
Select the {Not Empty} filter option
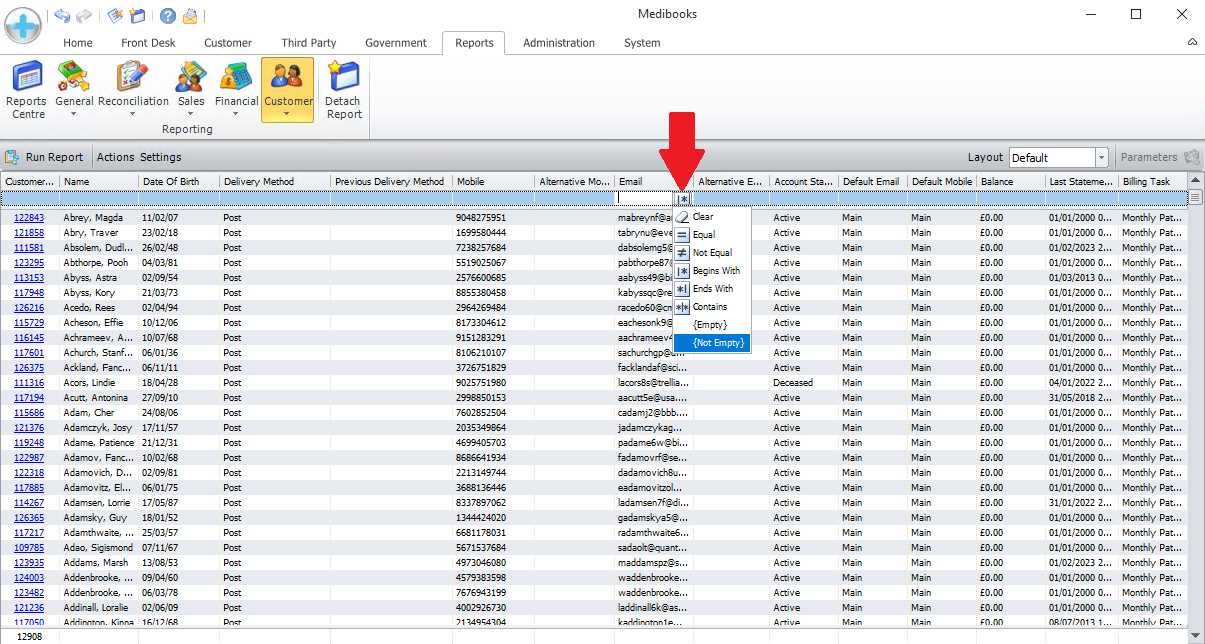[x=718, y=343]
